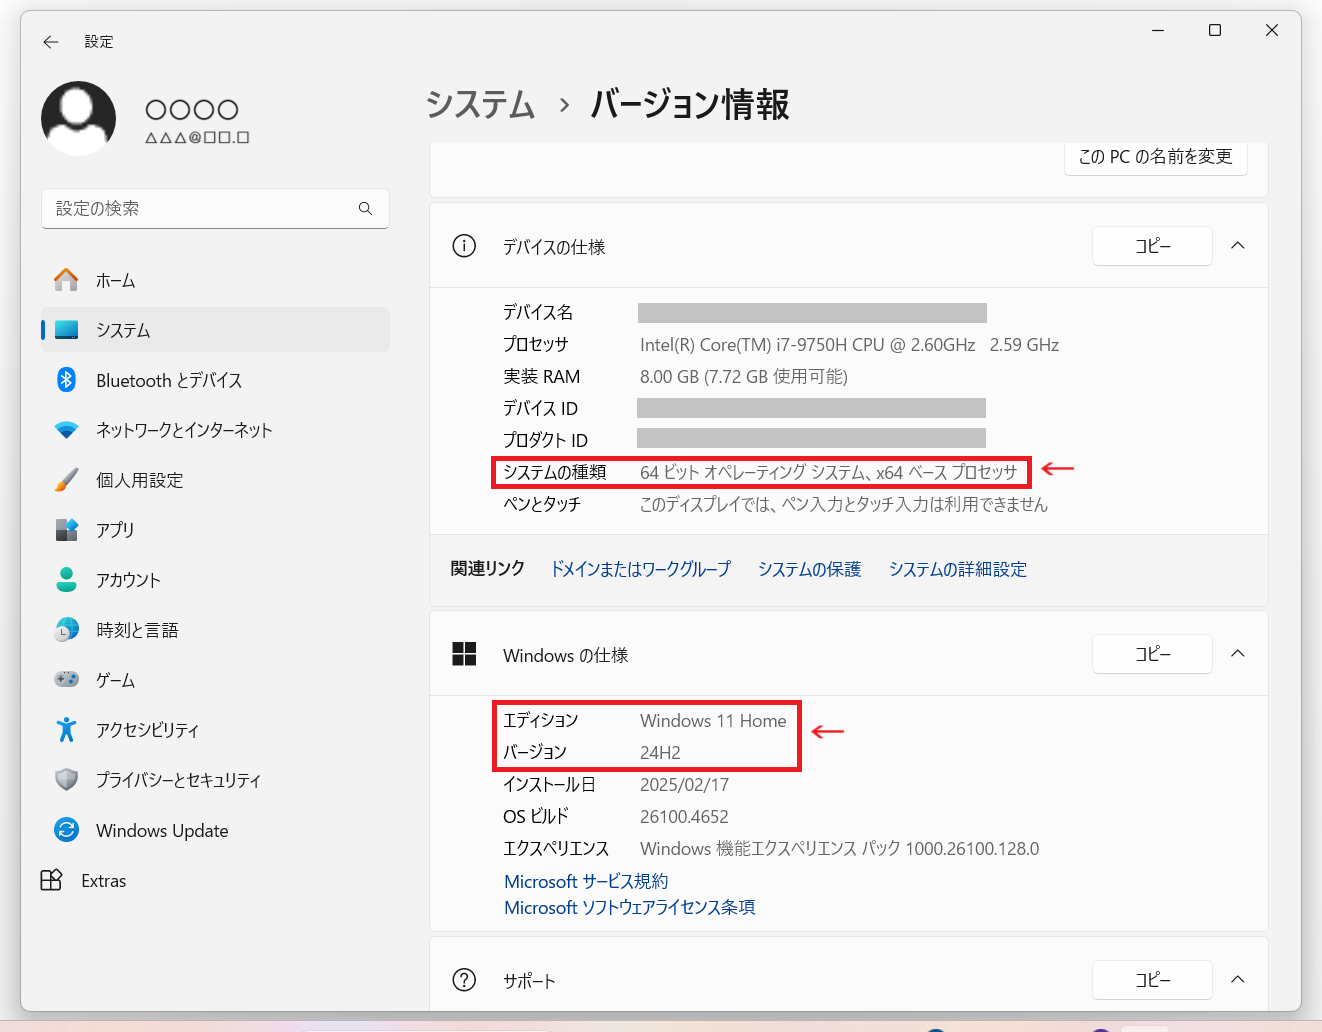Click the Windows Update sync icon
The height and width of the screenshot is (1032, 1322).
click(x=66, y=830)
